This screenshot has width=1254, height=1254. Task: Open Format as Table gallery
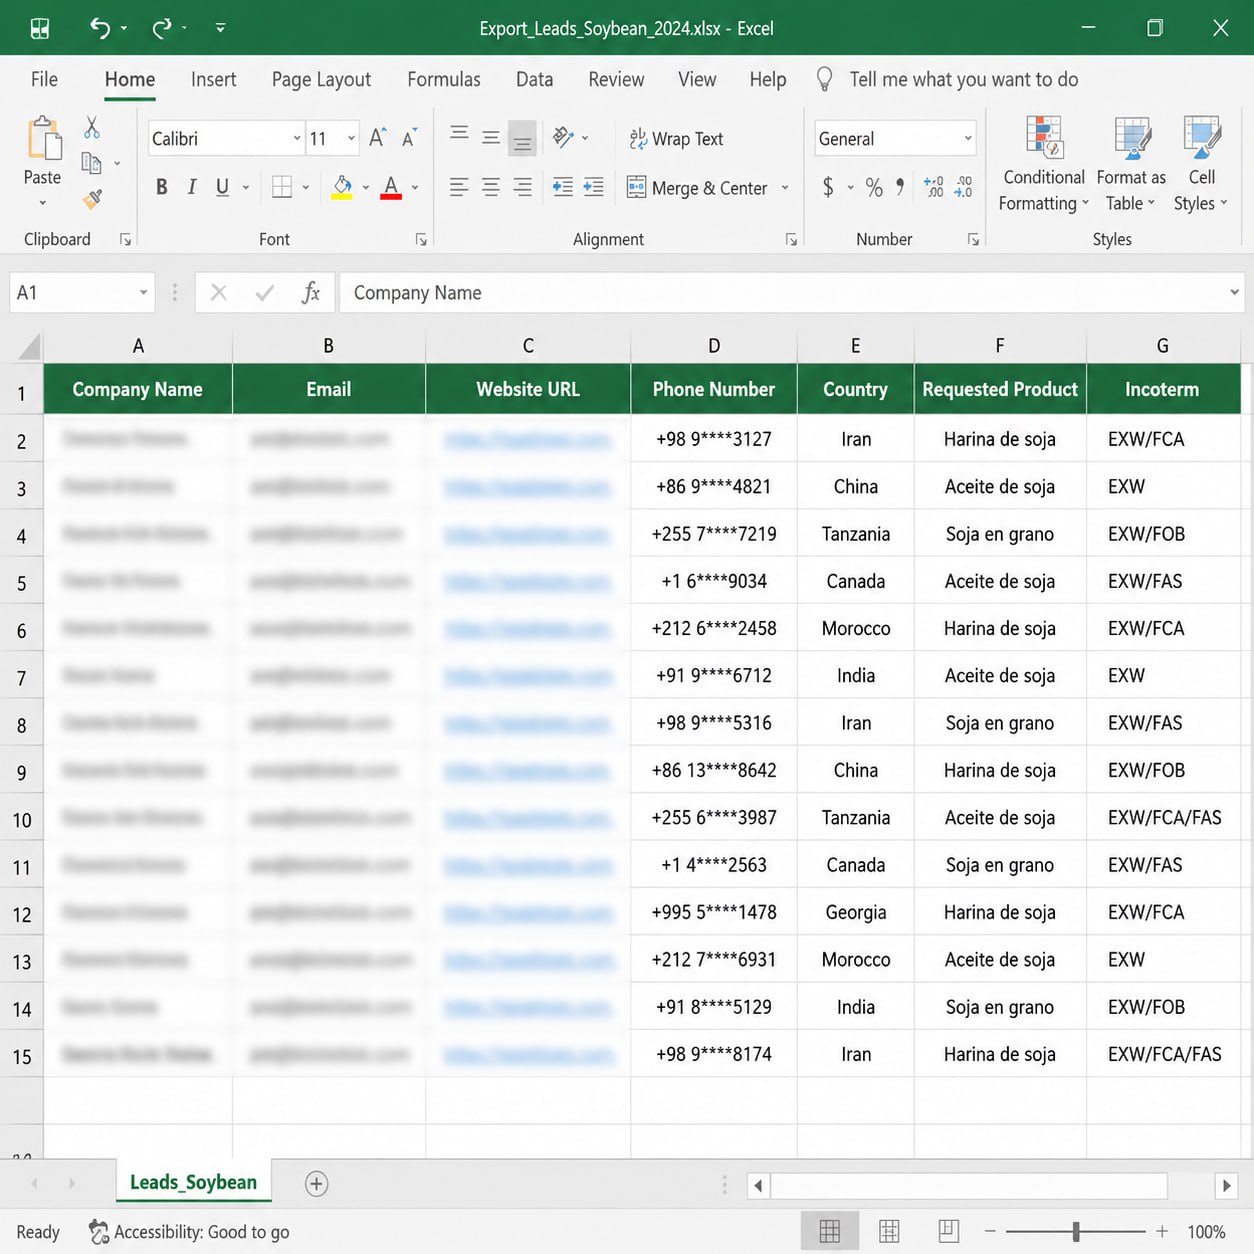[x=1131, y=165]
